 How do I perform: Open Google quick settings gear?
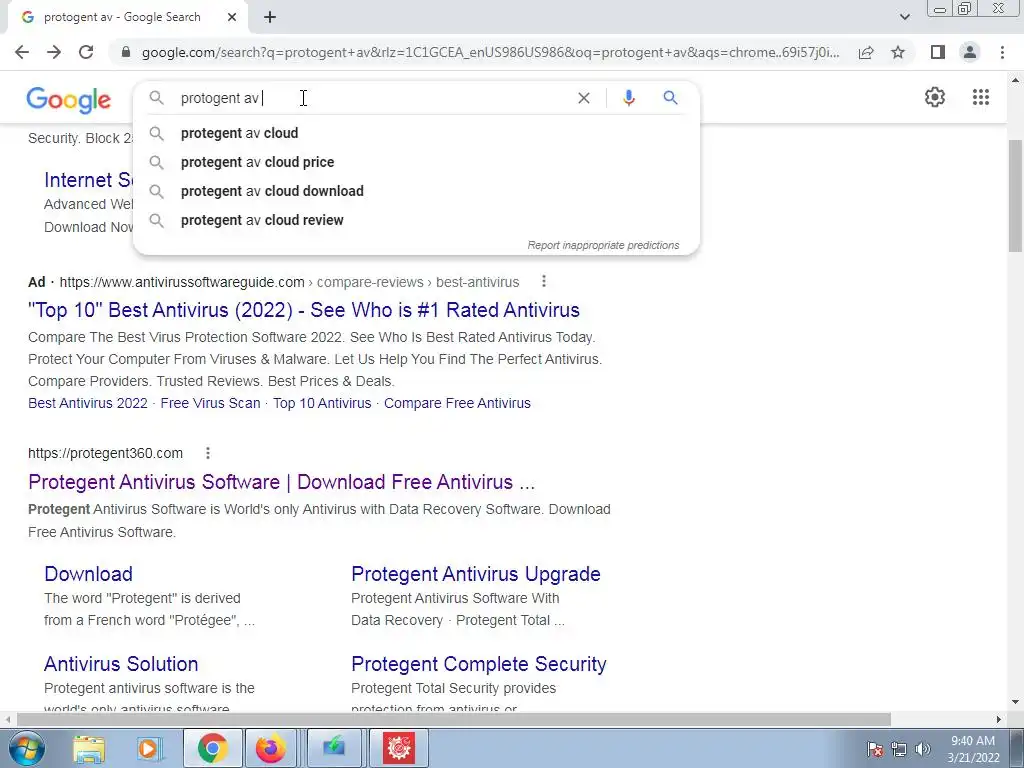point(935,97)
